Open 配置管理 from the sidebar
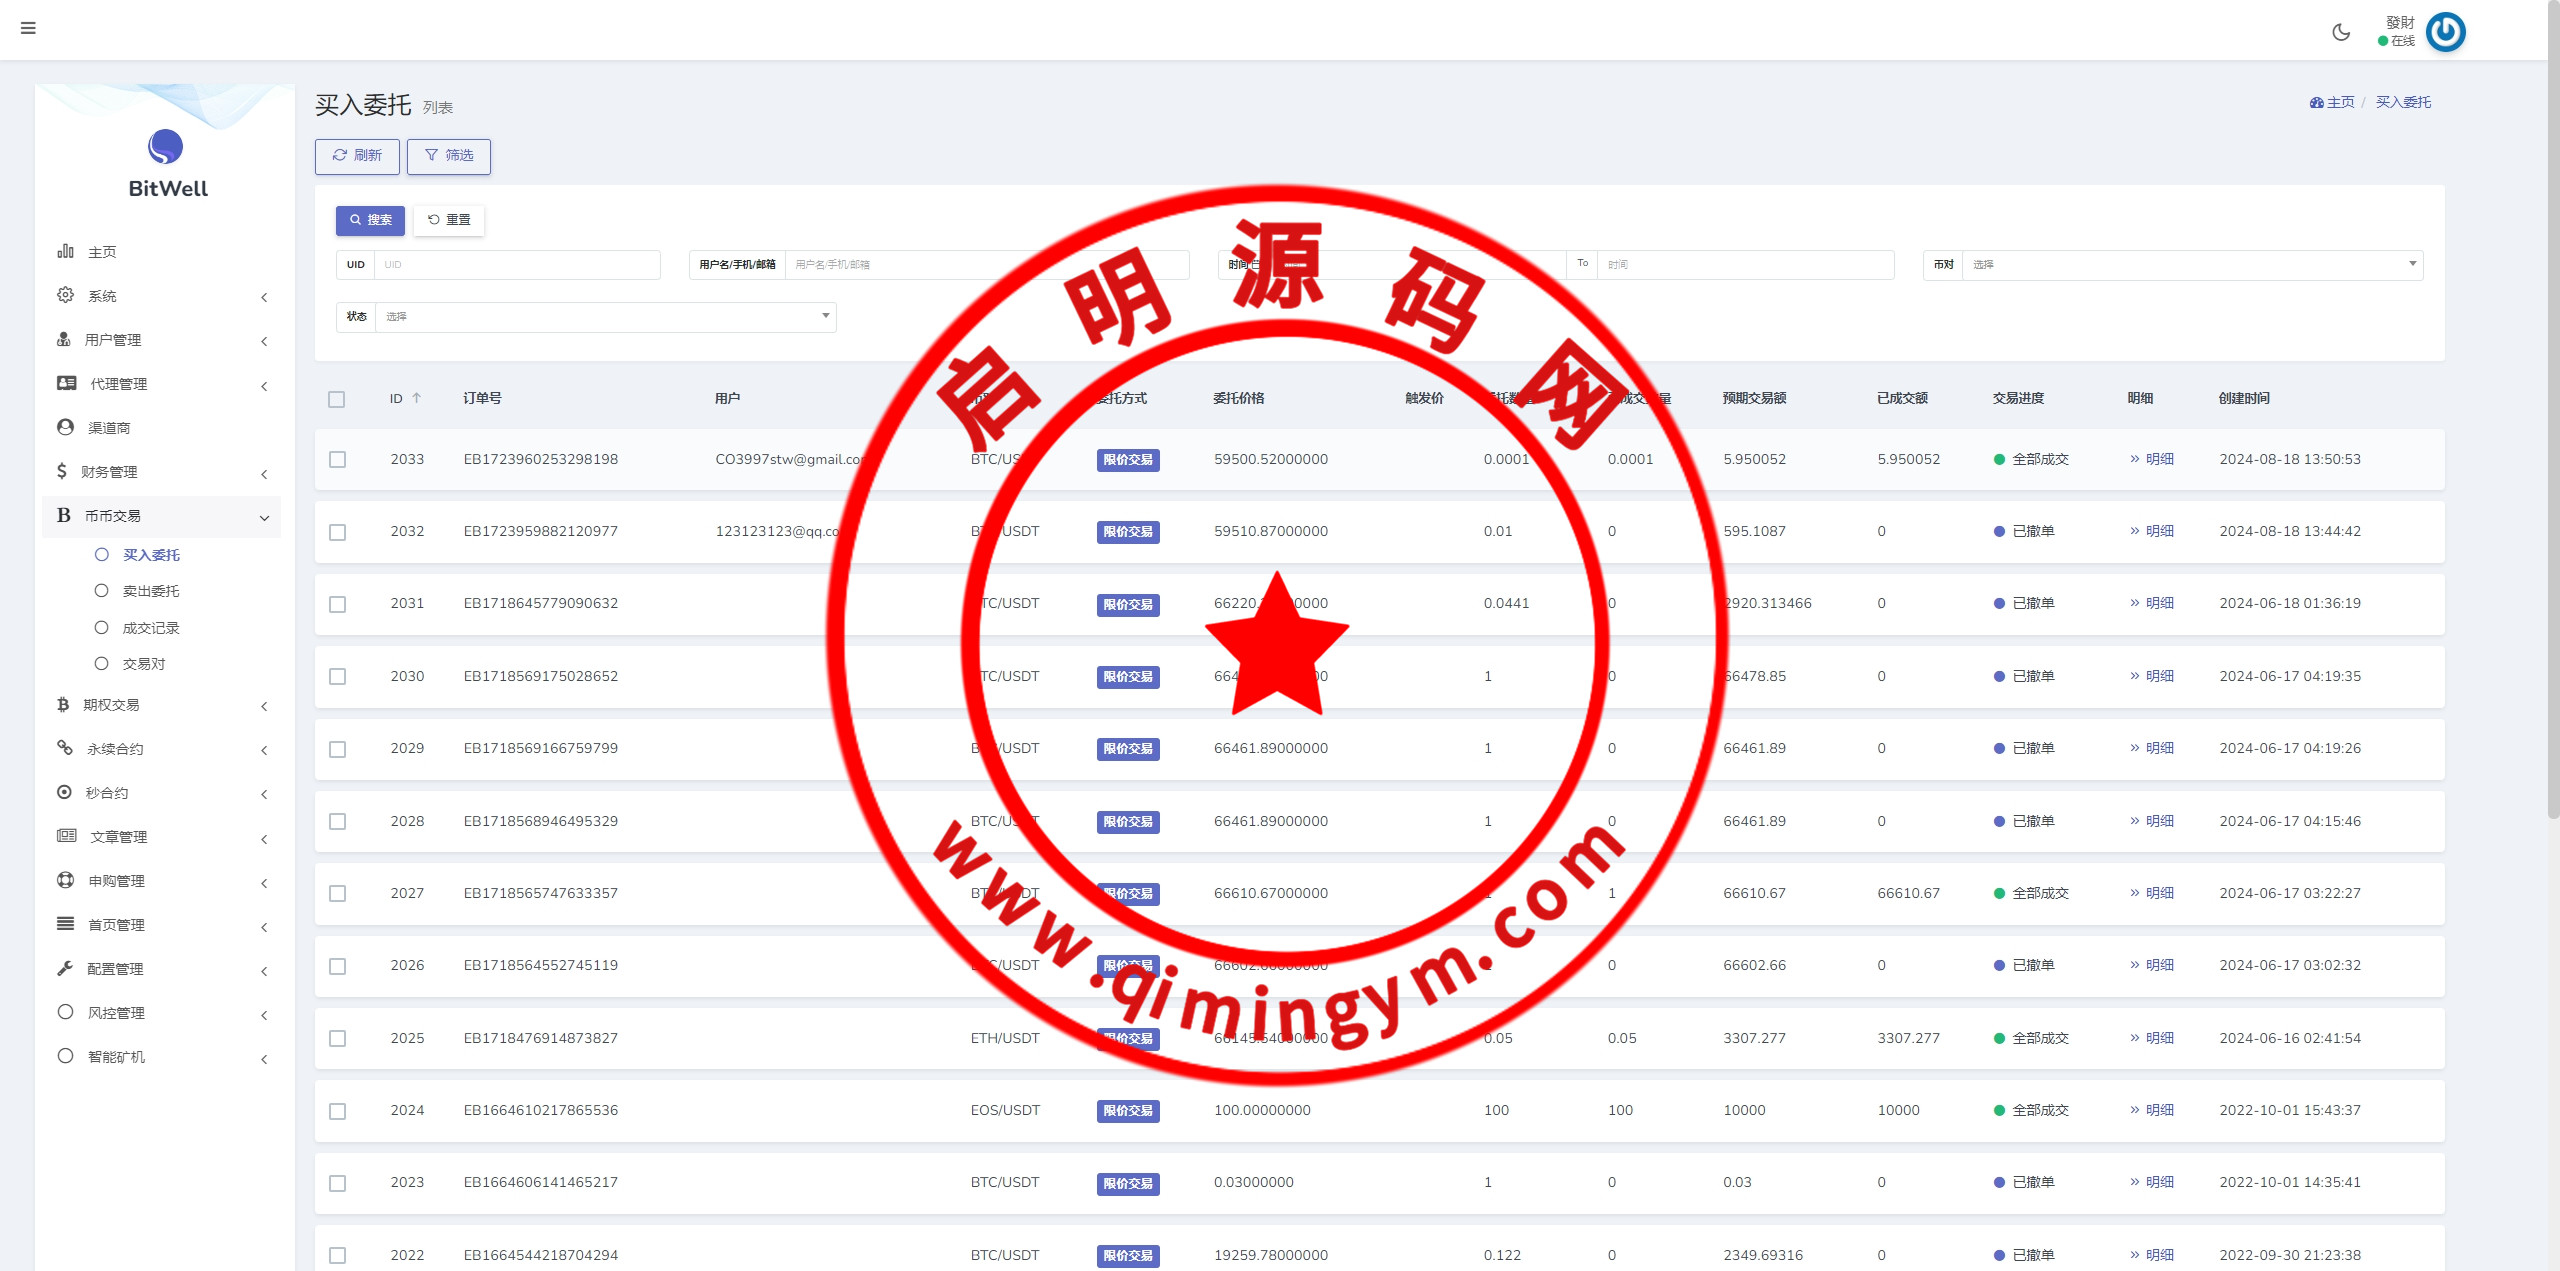2560x1271 pixels. click(x=115, y=969)
